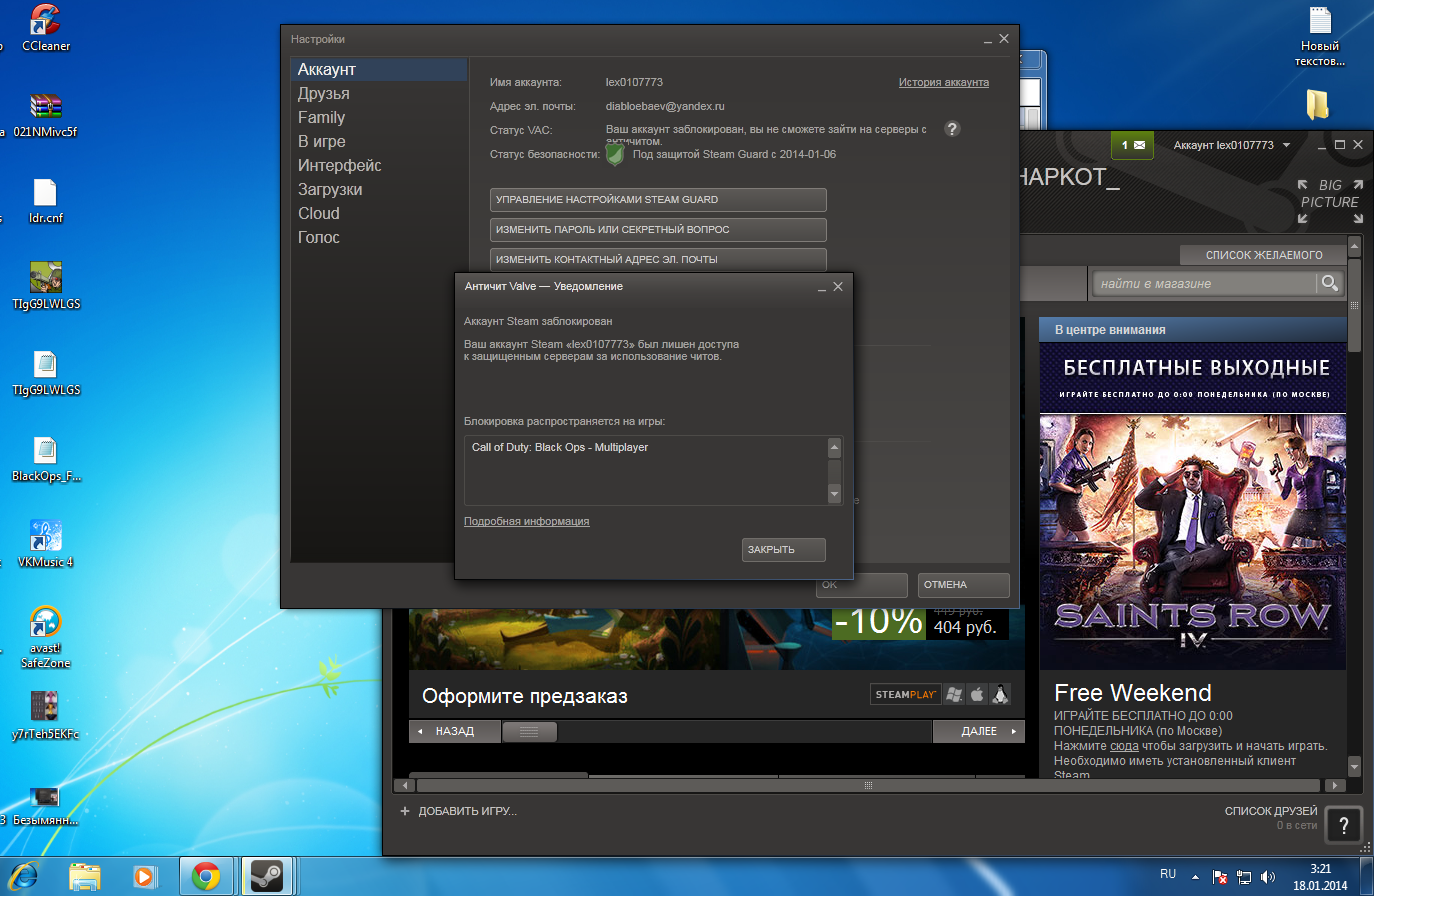Click the Windows platform icon next to SteamPlay

click(954, 694)
